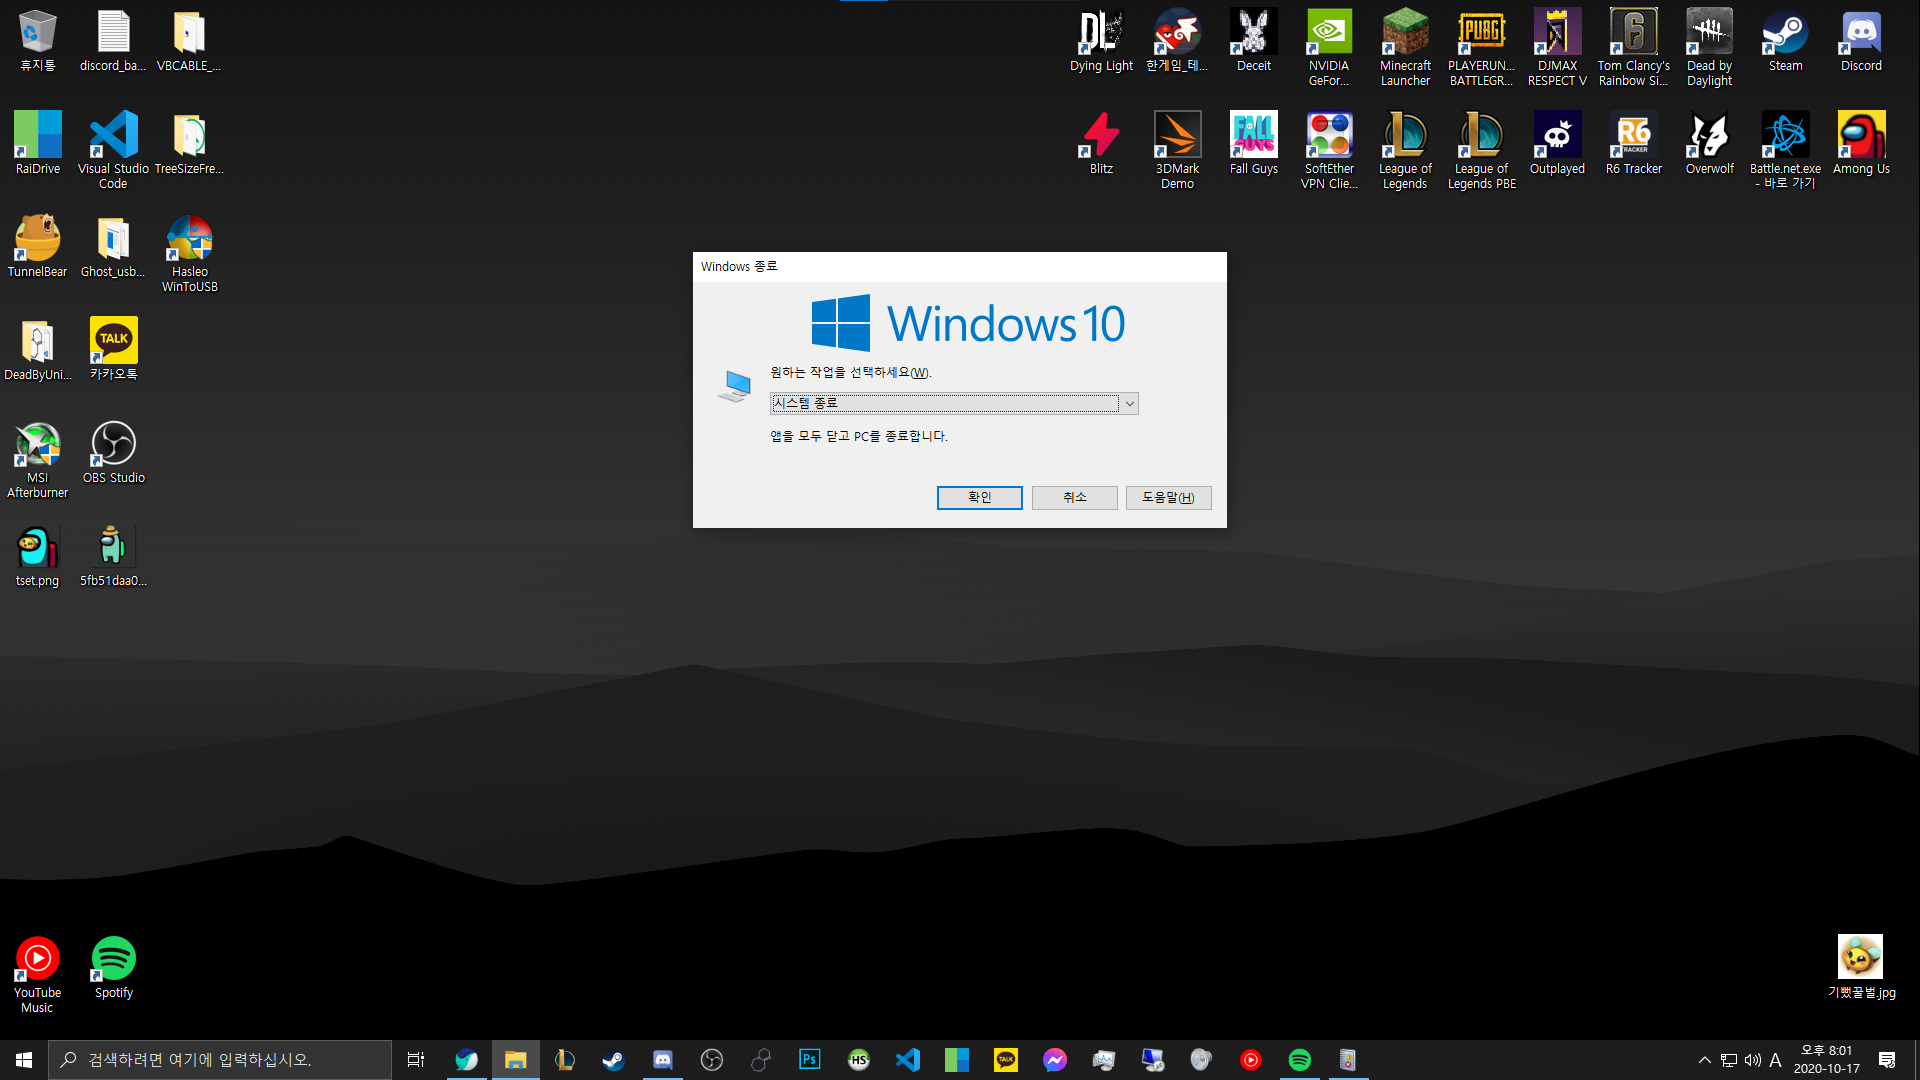Open the taskbar clock and calendar

point(1826,1060)
